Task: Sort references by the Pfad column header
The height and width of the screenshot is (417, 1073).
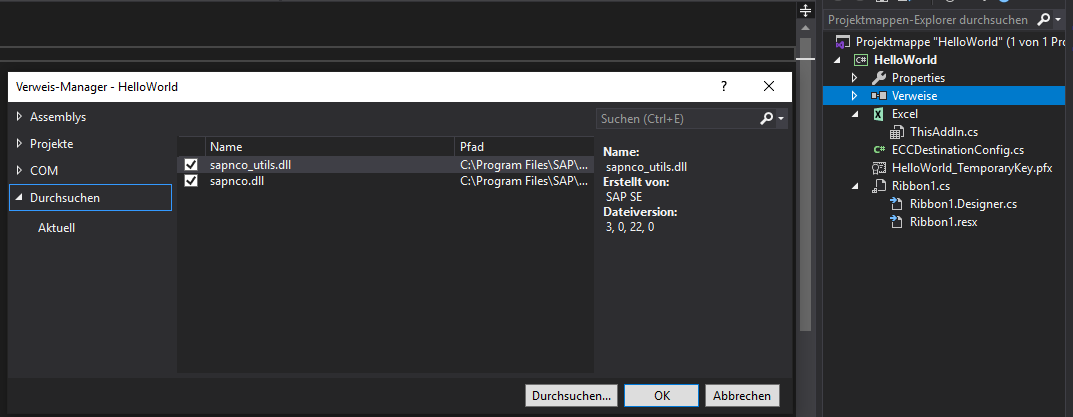Action: point(523,147)
